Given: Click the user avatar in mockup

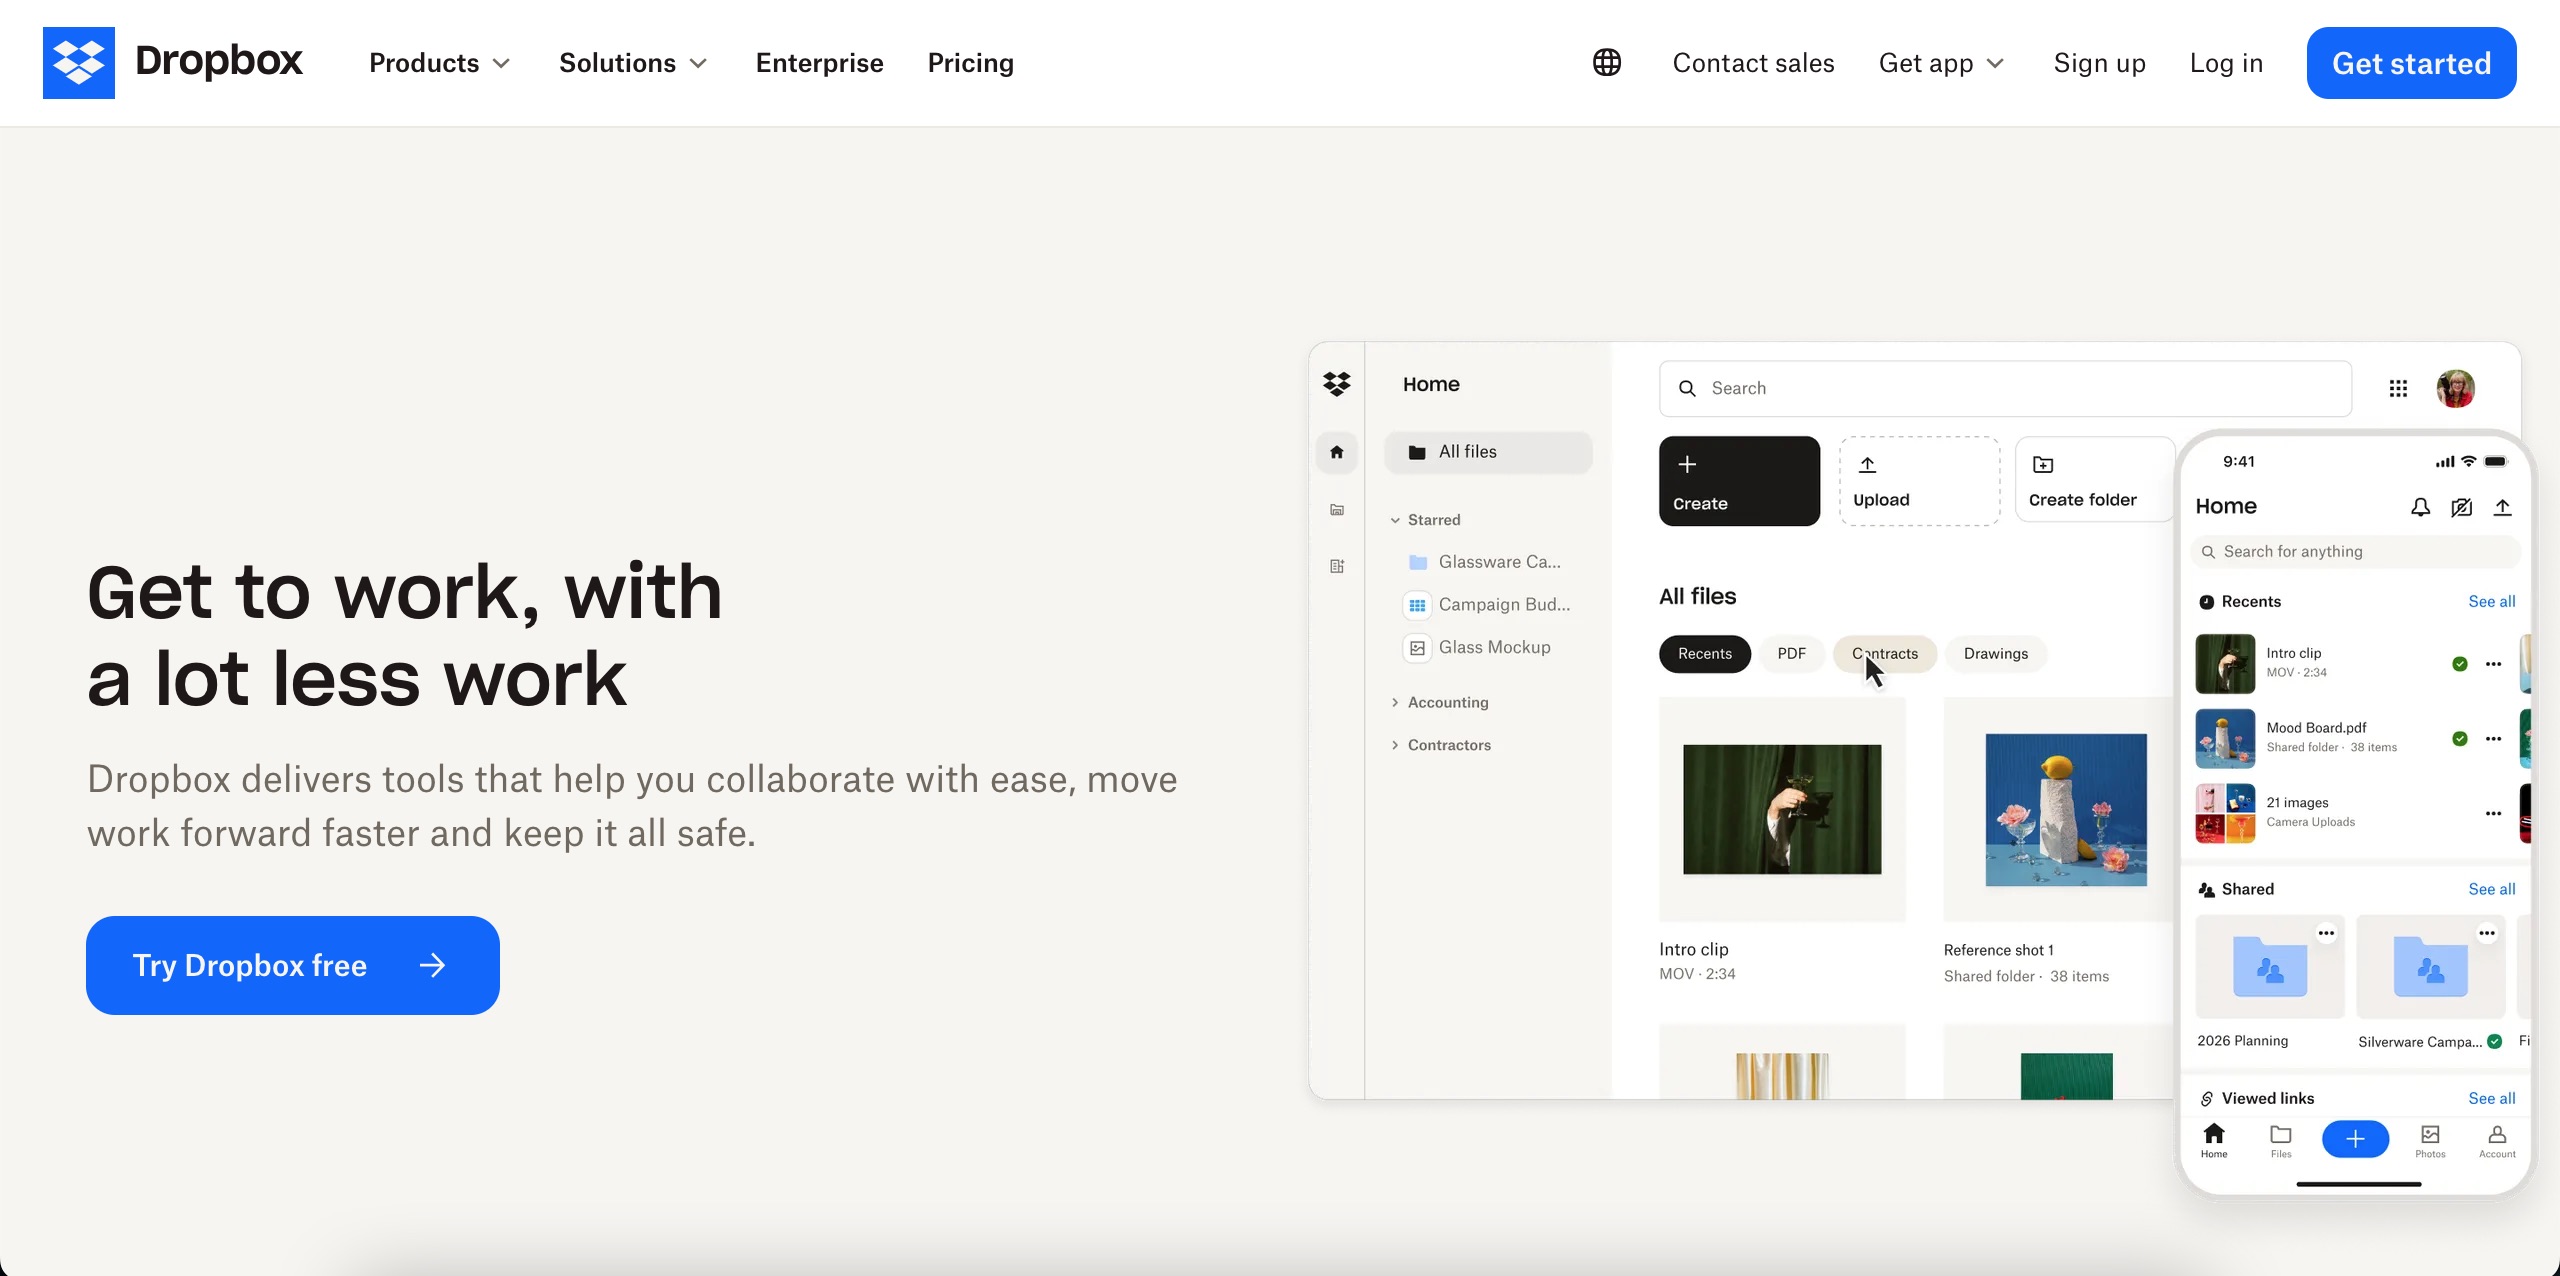Looking at the screenshot, I should click(2456, 388).
